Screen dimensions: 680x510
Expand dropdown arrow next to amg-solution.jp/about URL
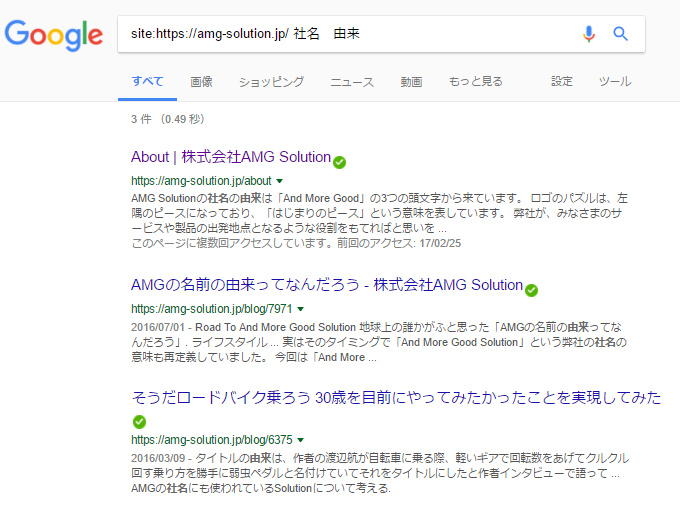coord(280,181)
